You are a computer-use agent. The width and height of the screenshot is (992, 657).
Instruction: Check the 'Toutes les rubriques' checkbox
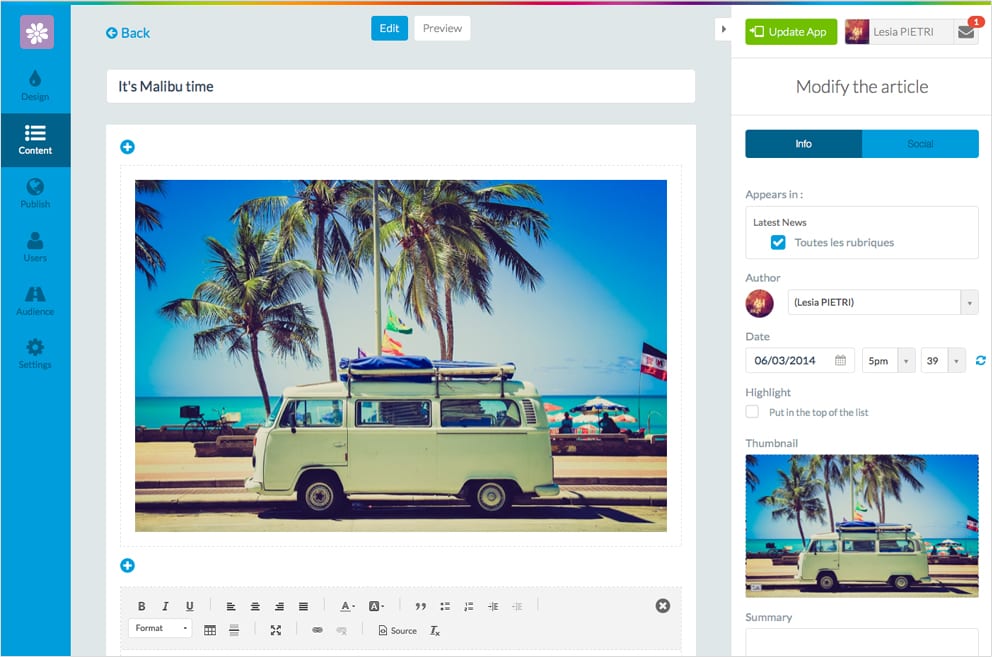[778, 242]
